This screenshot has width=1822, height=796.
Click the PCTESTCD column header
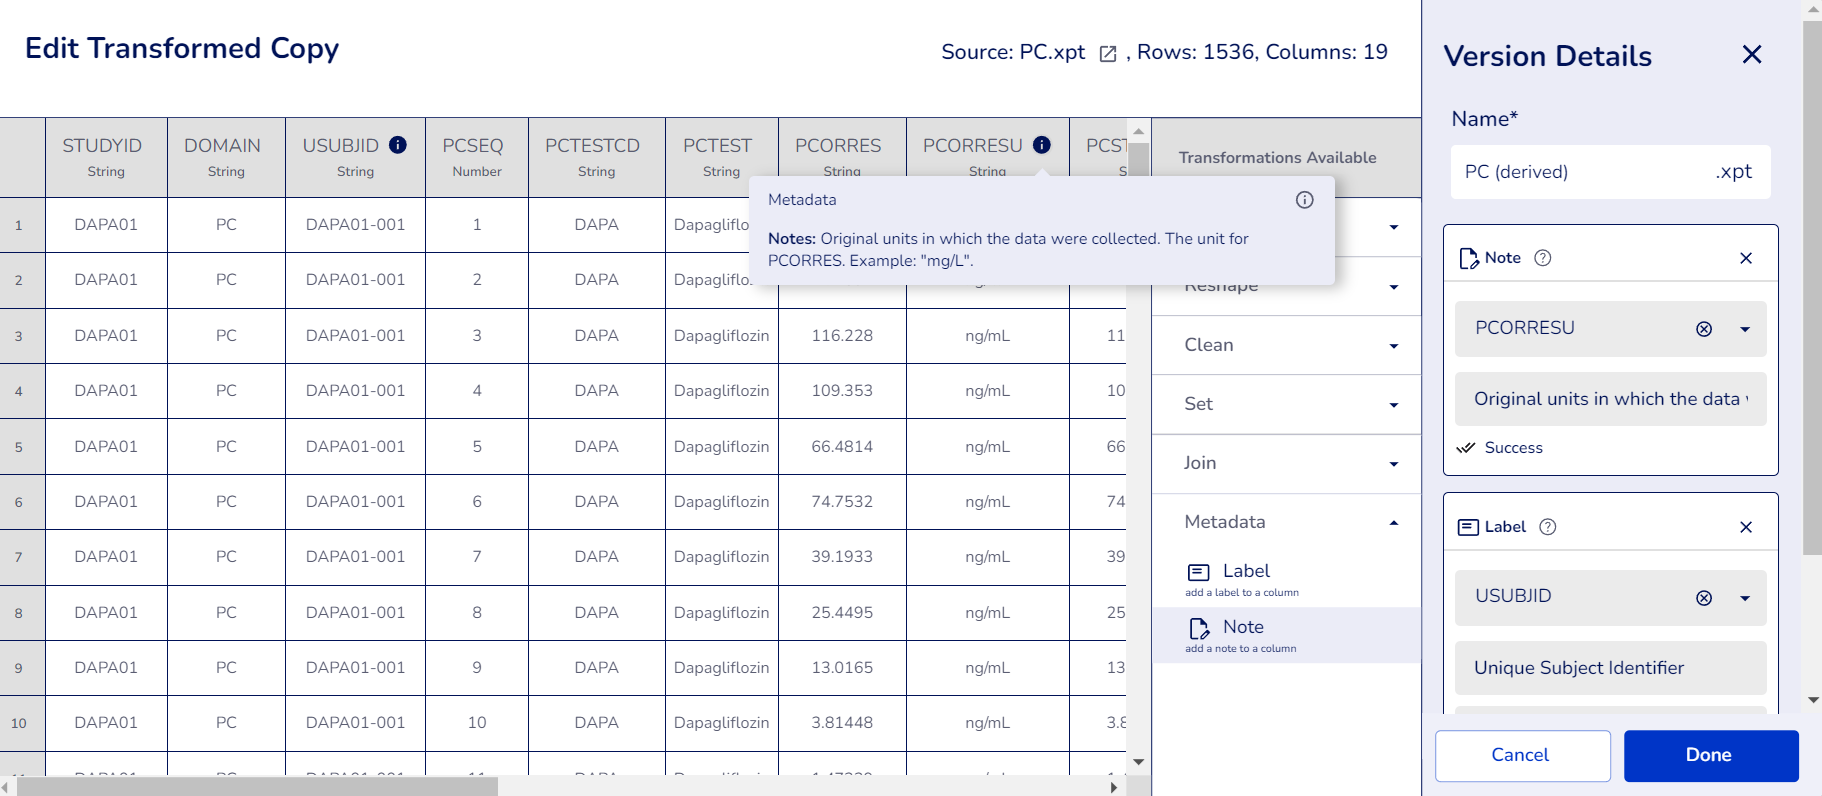[x=596, y=157]
